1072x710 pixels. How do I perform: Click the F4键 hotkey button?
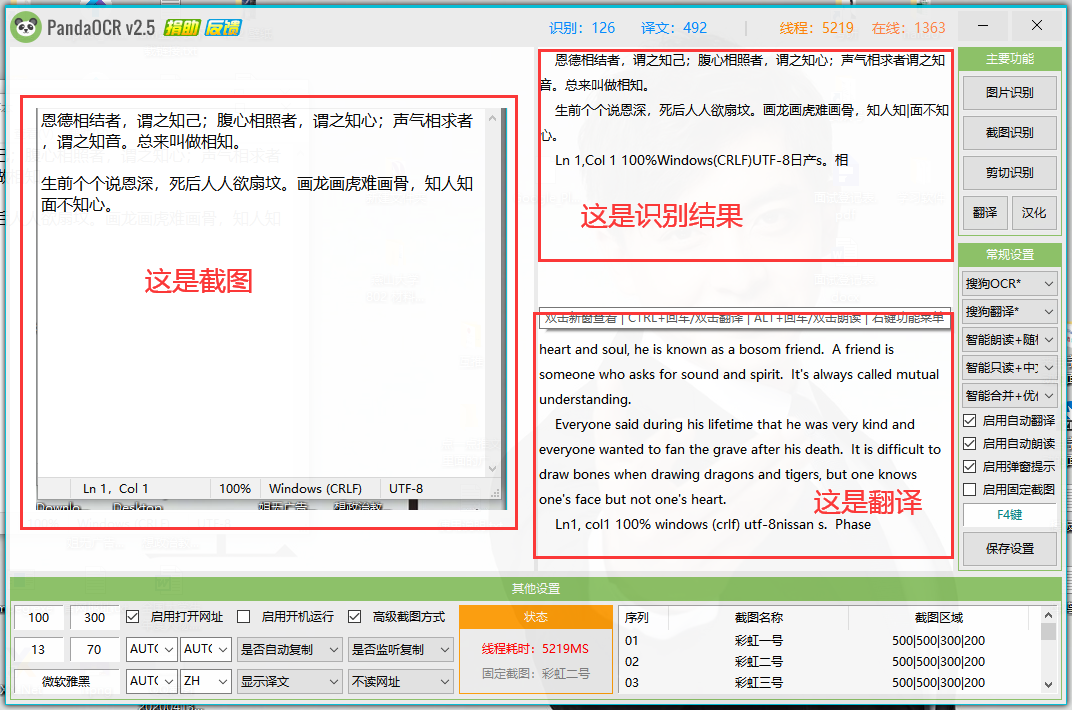pos(1009,515)
